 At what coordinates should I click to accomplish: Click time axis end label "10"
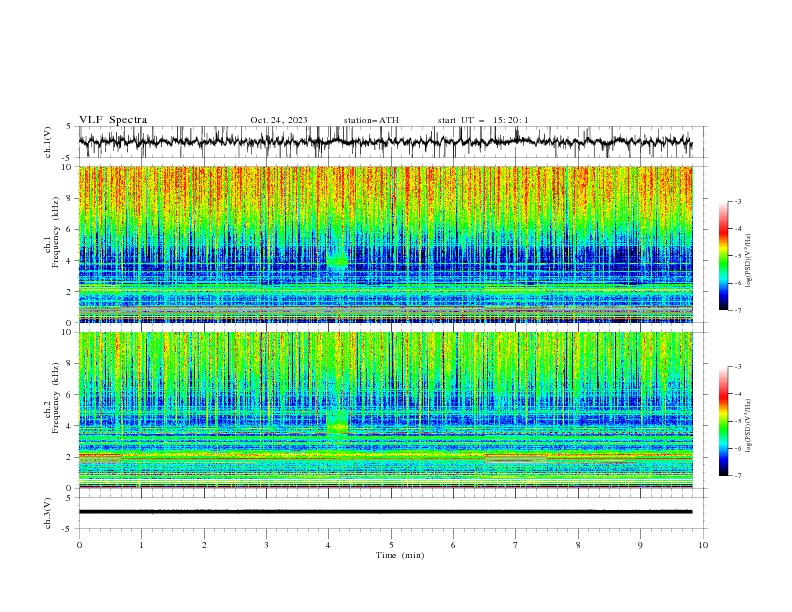[703, 545]
